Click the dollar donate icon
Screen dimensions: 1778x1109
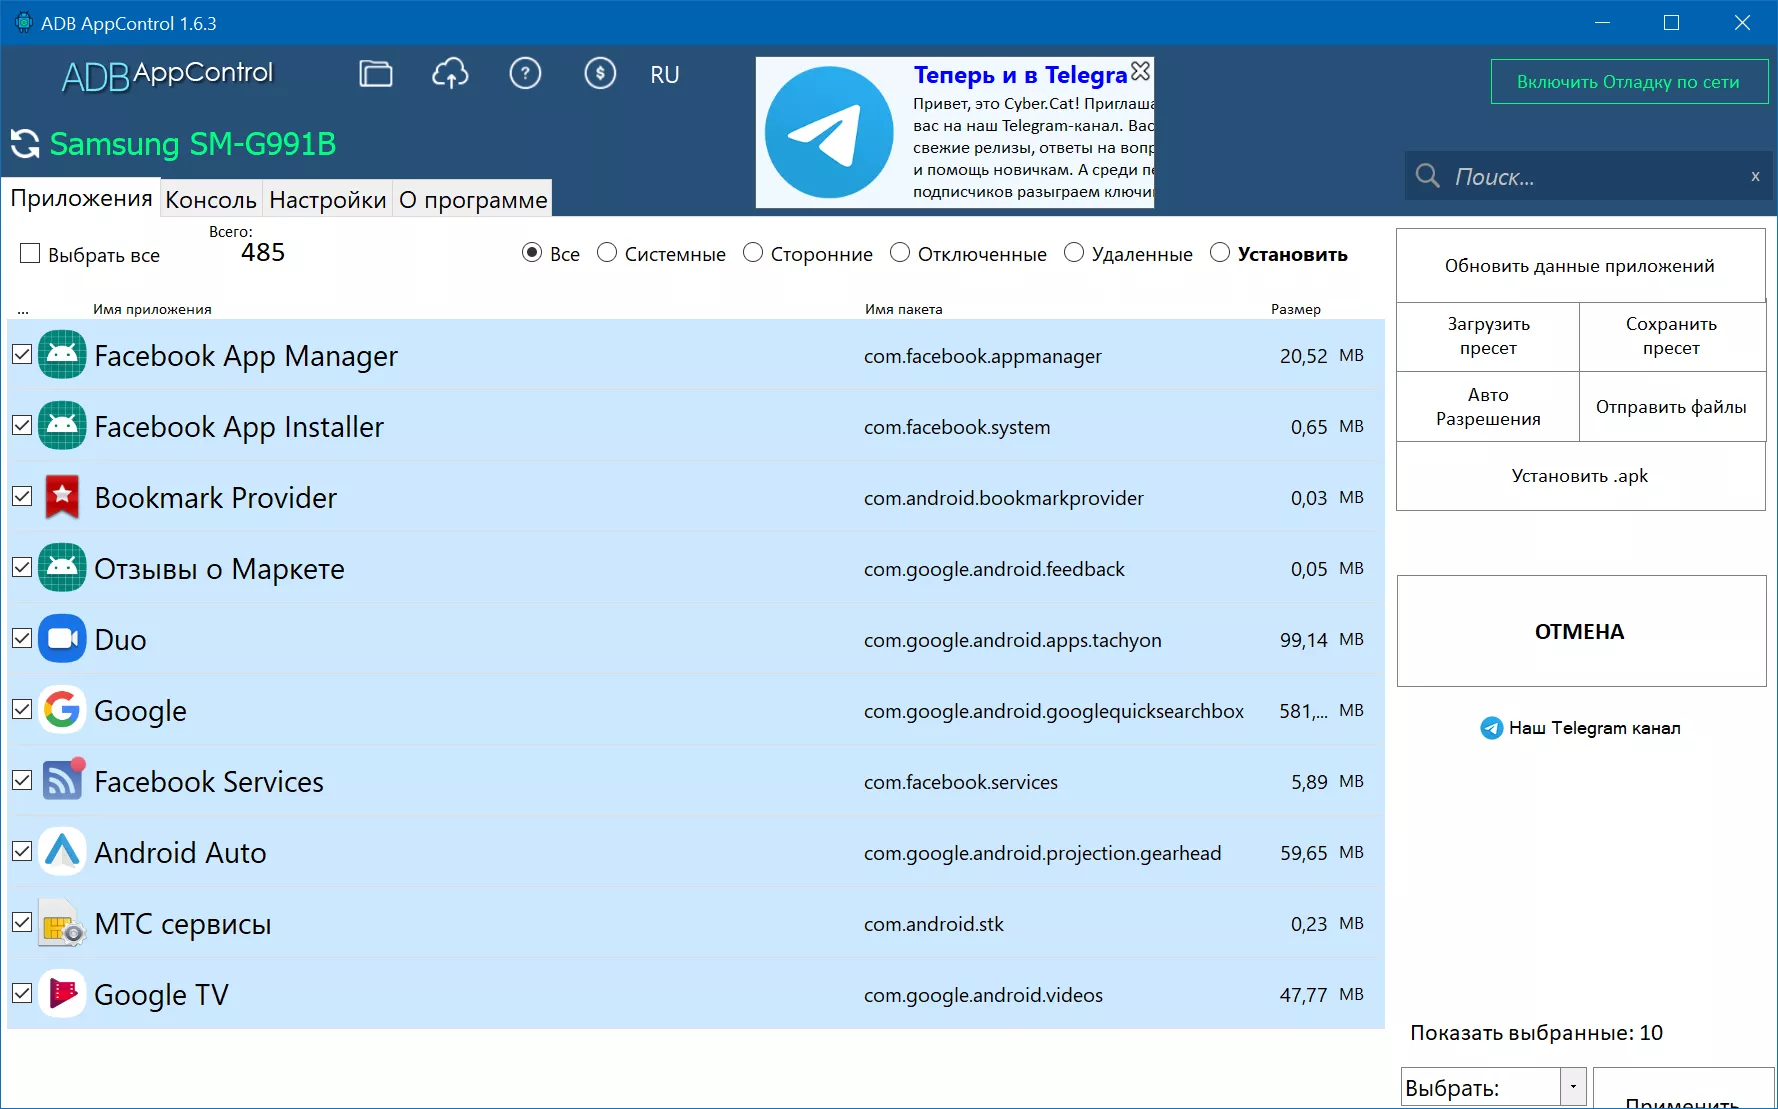[600, 73]
